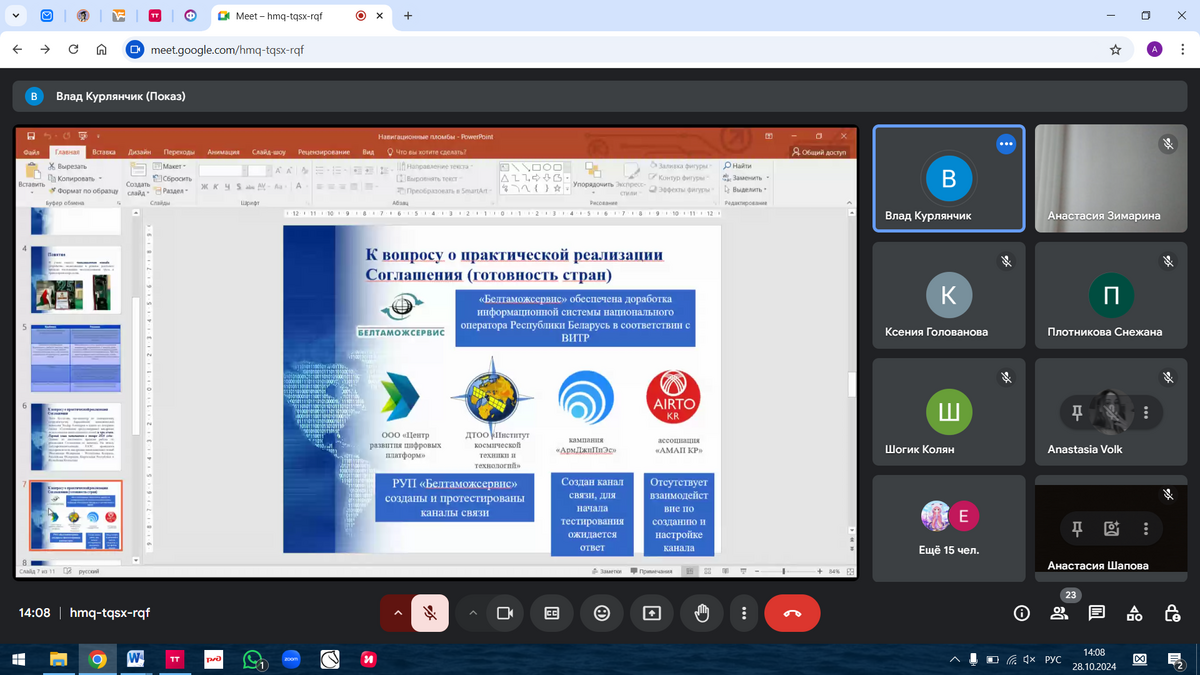Start presenting your screen

(652, 613)
